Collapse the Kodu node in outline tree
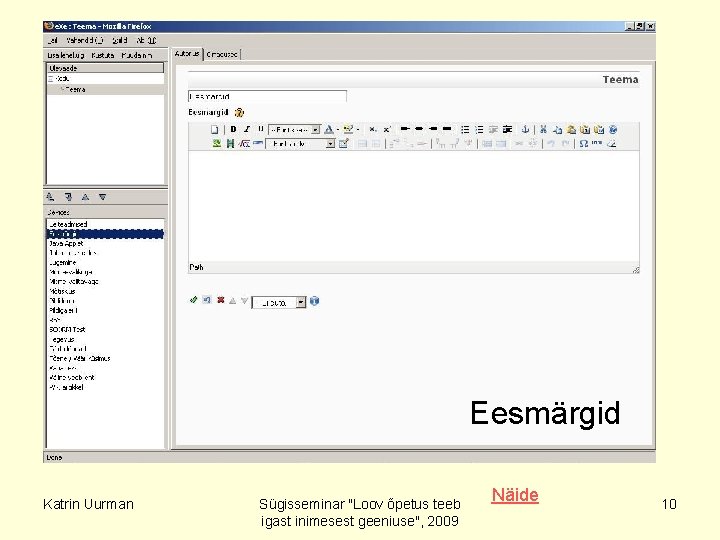Viewport: 720px width, 540px height. (x=51, y=79)
